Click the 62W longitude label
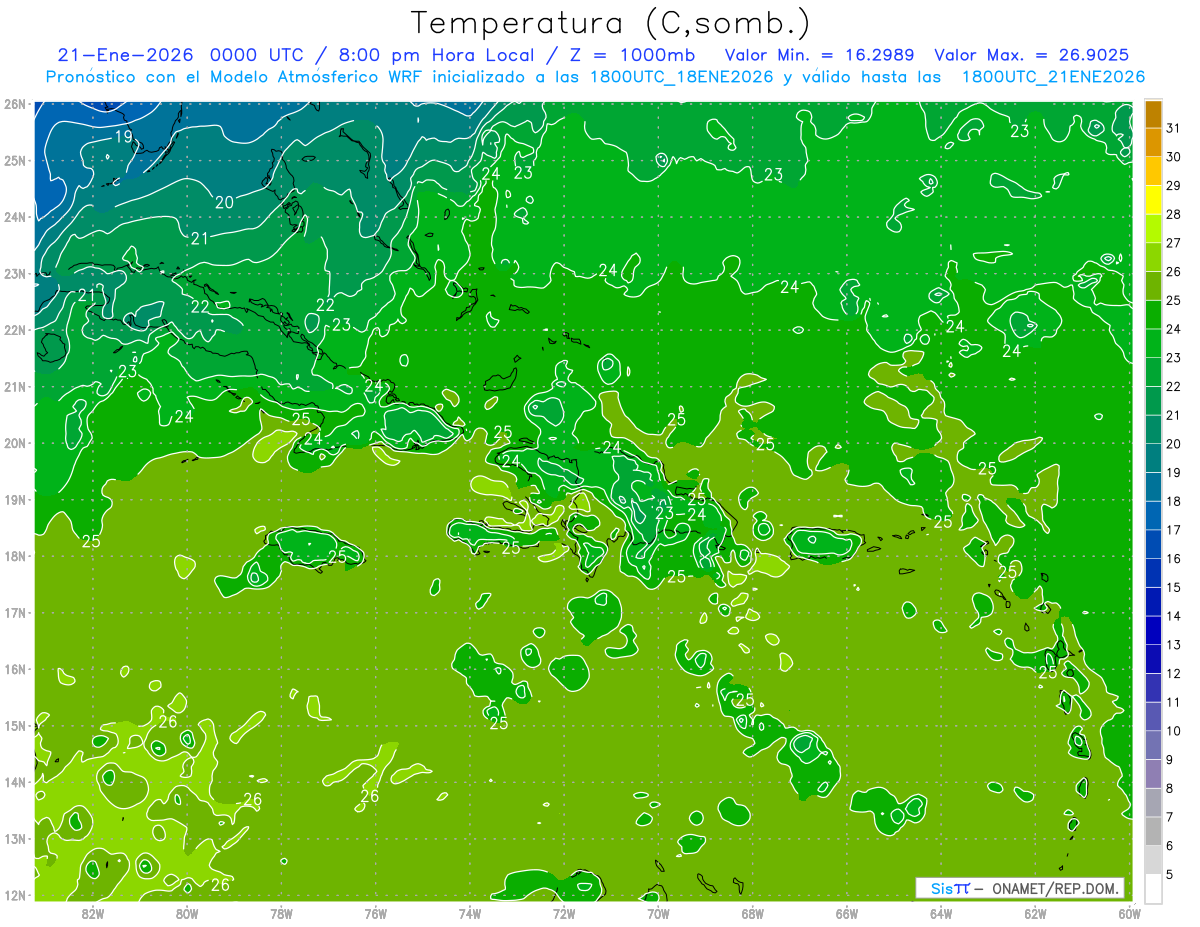 click(x=1035, y=912)
